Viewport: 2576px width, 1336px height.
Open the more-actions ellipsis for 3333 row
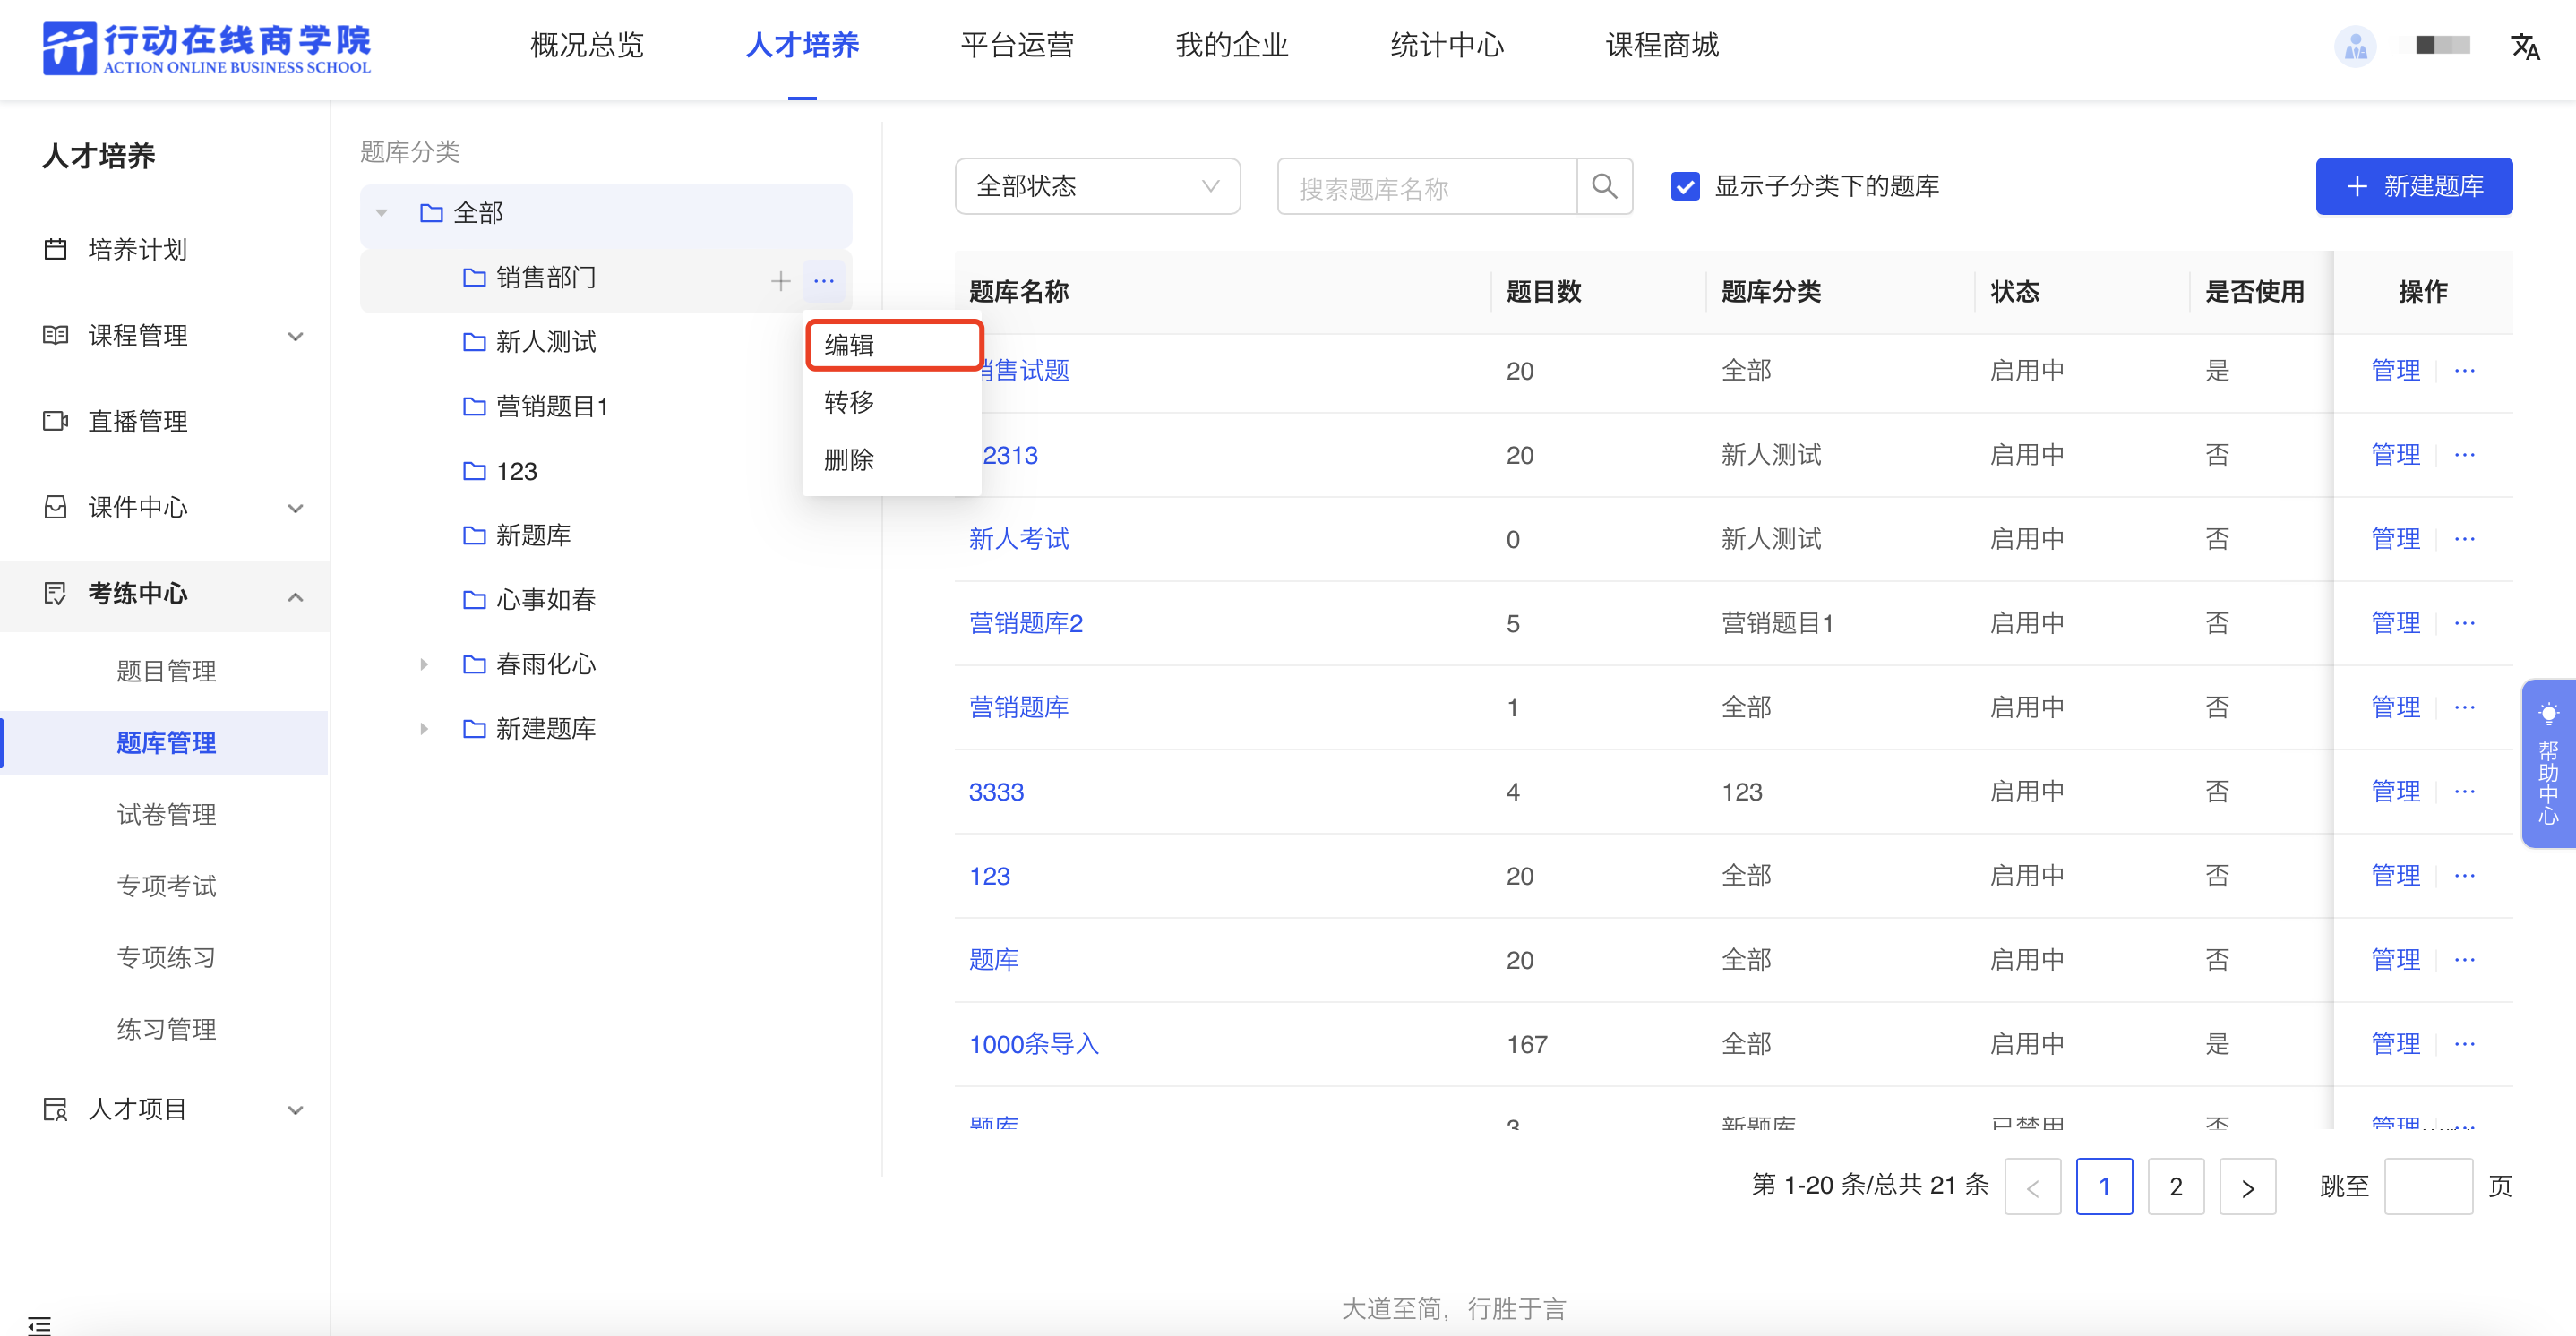click(2464, 791)
